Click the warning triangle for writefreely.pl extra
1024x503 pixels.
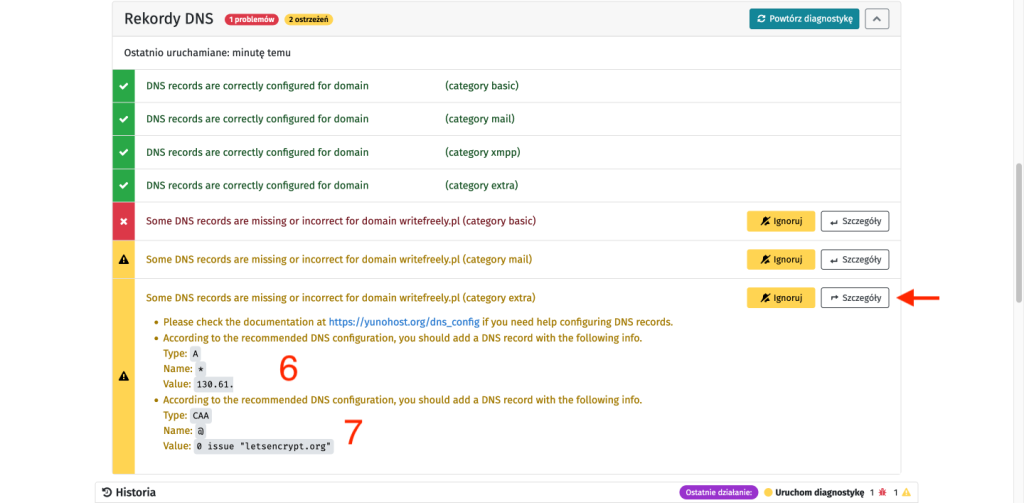click(x=122, y=376)
